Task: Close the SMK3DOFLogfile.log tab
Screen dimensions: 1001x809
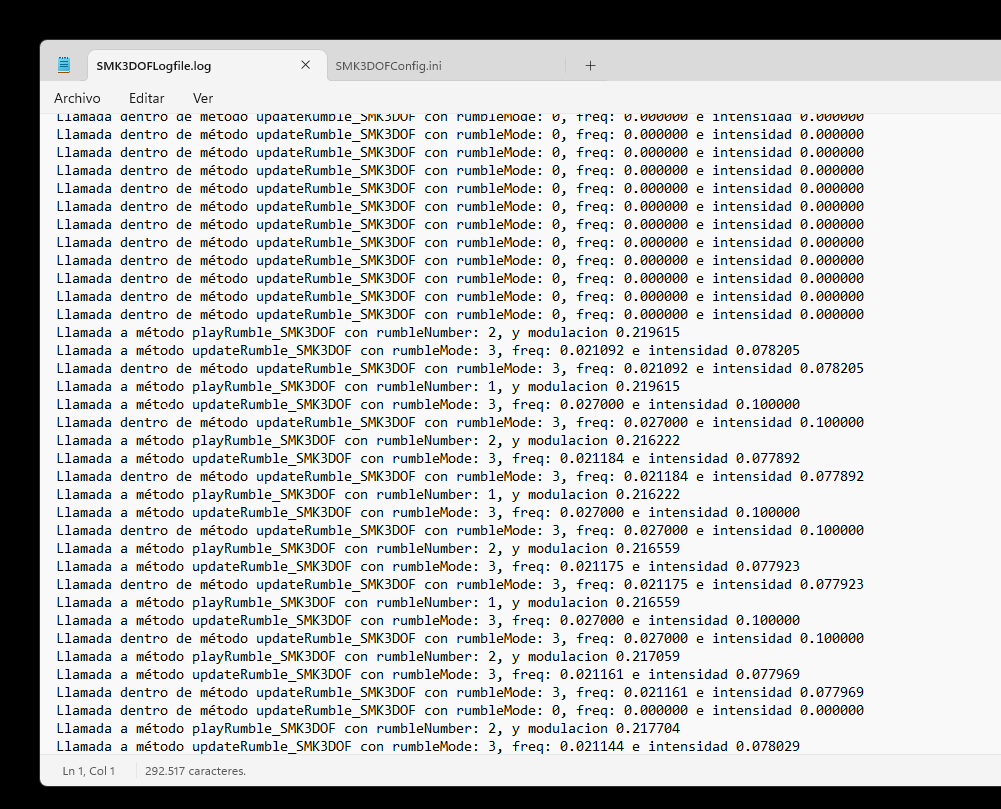Action: click(305, 64)
